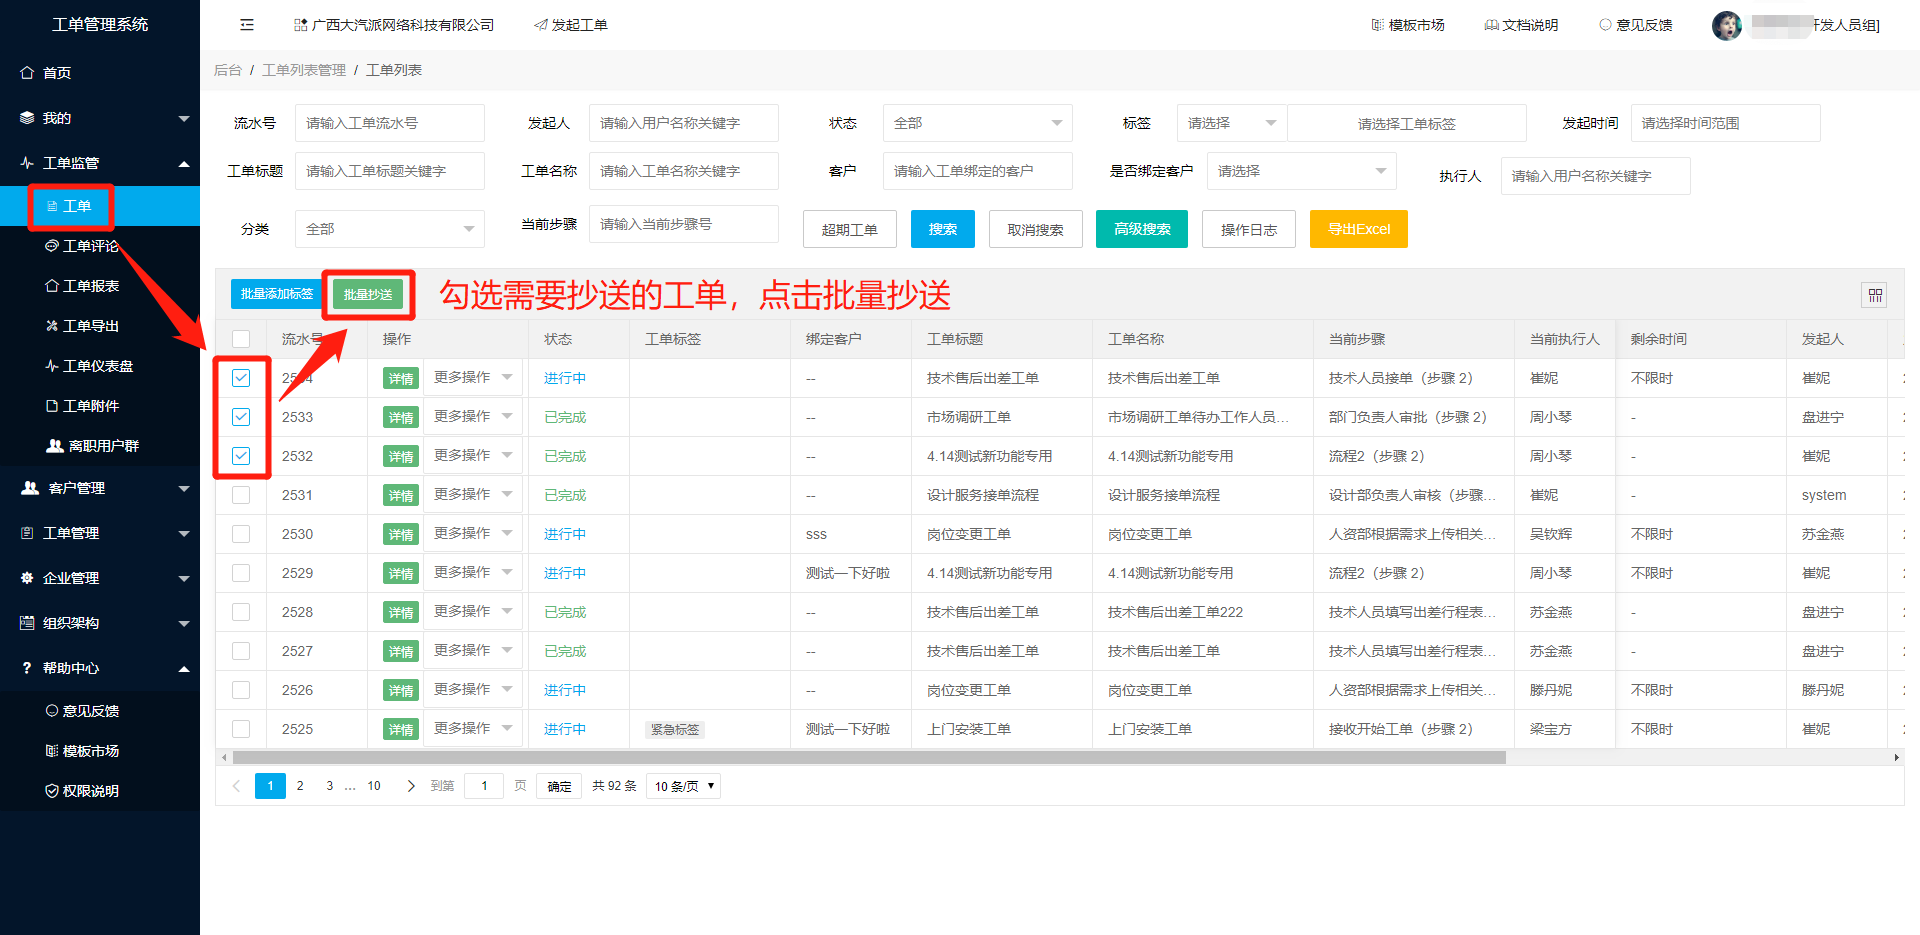Click the 搜索 button
The height and width of the screenshot is (935, 1920).
943,229
